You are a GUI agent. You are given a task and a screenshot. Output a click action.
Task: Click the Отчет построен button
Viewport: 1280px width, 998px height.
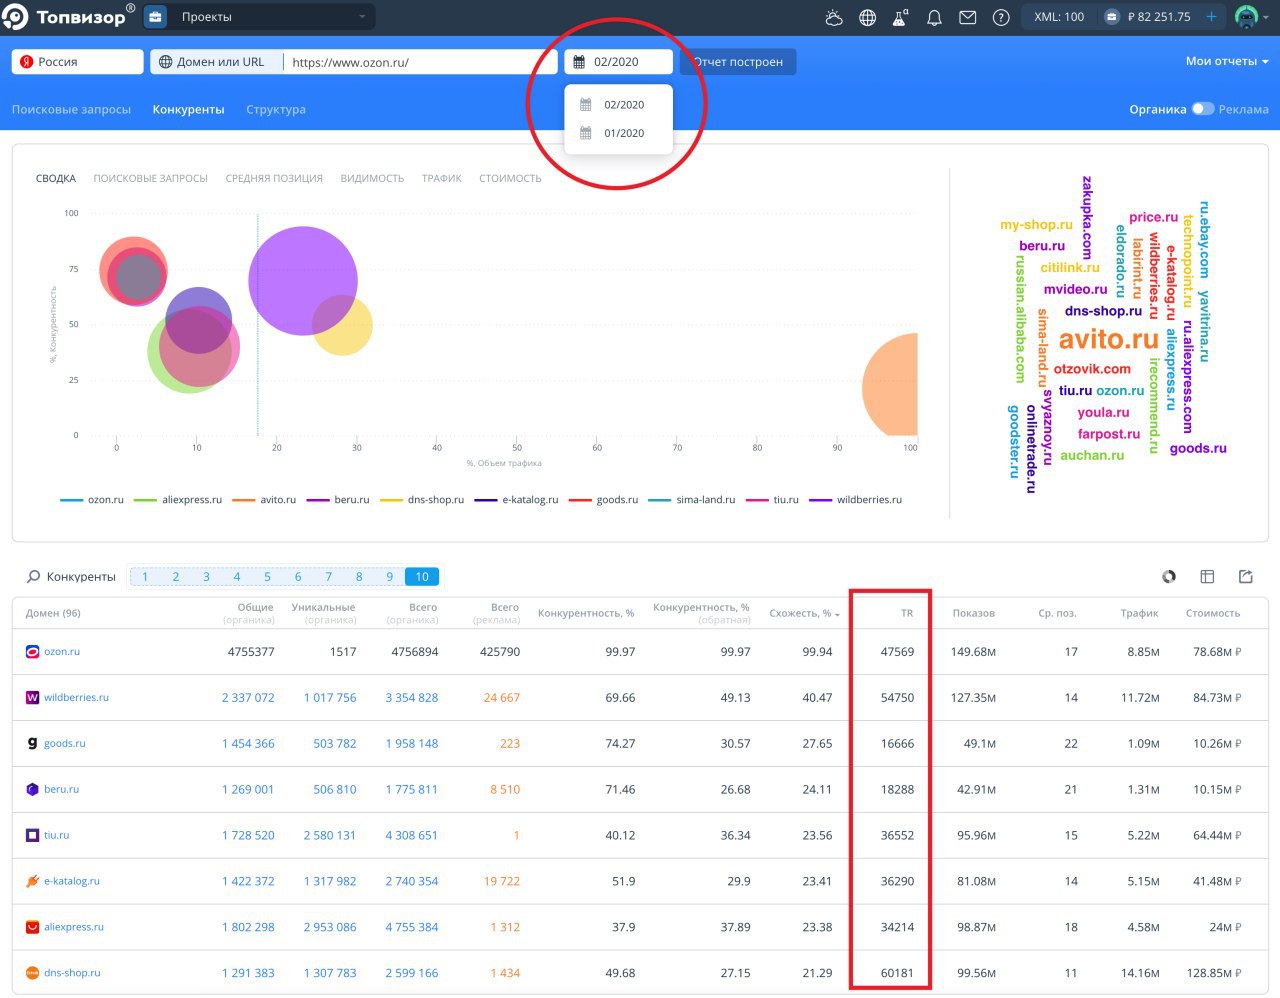(x=738, y=62)
